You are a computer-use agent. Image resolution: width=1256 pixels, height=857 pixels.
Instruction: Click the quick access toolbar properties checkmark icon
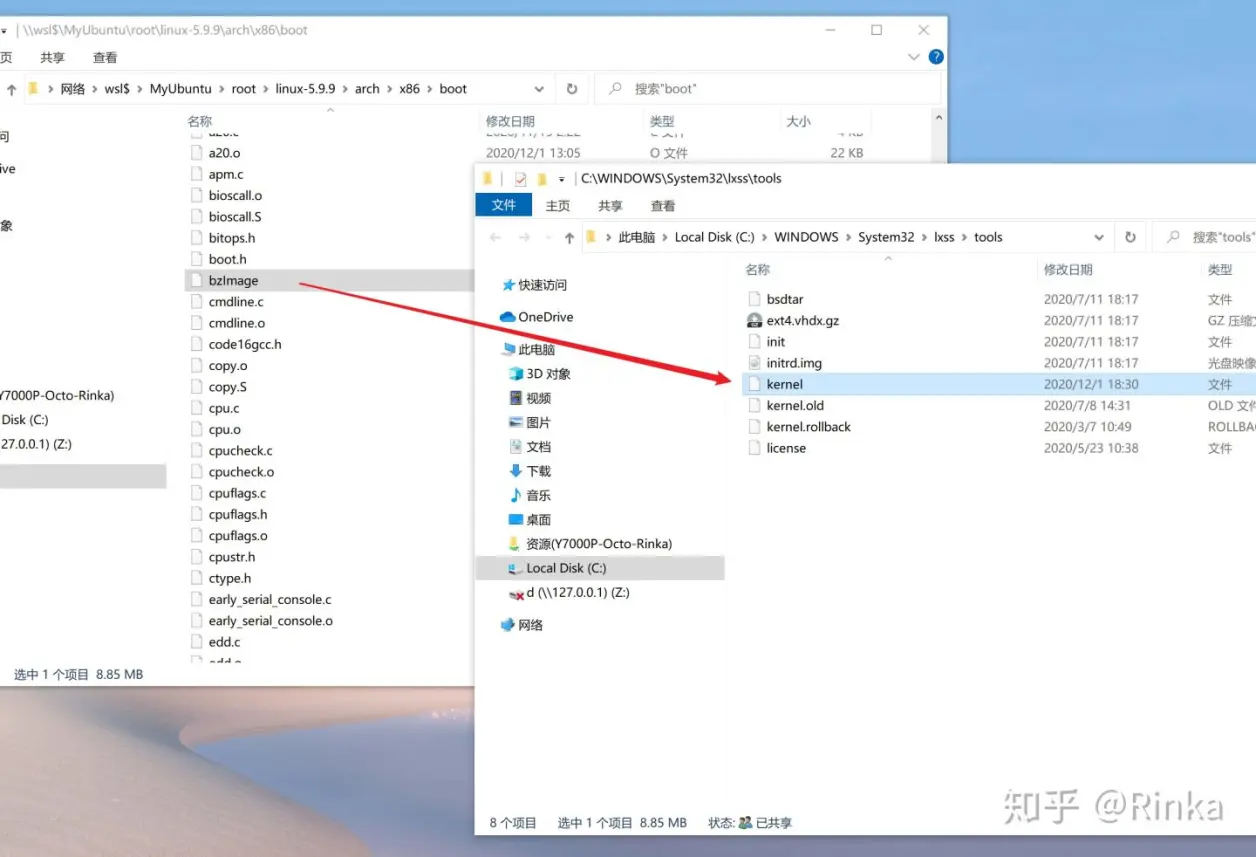pos(520,179)
